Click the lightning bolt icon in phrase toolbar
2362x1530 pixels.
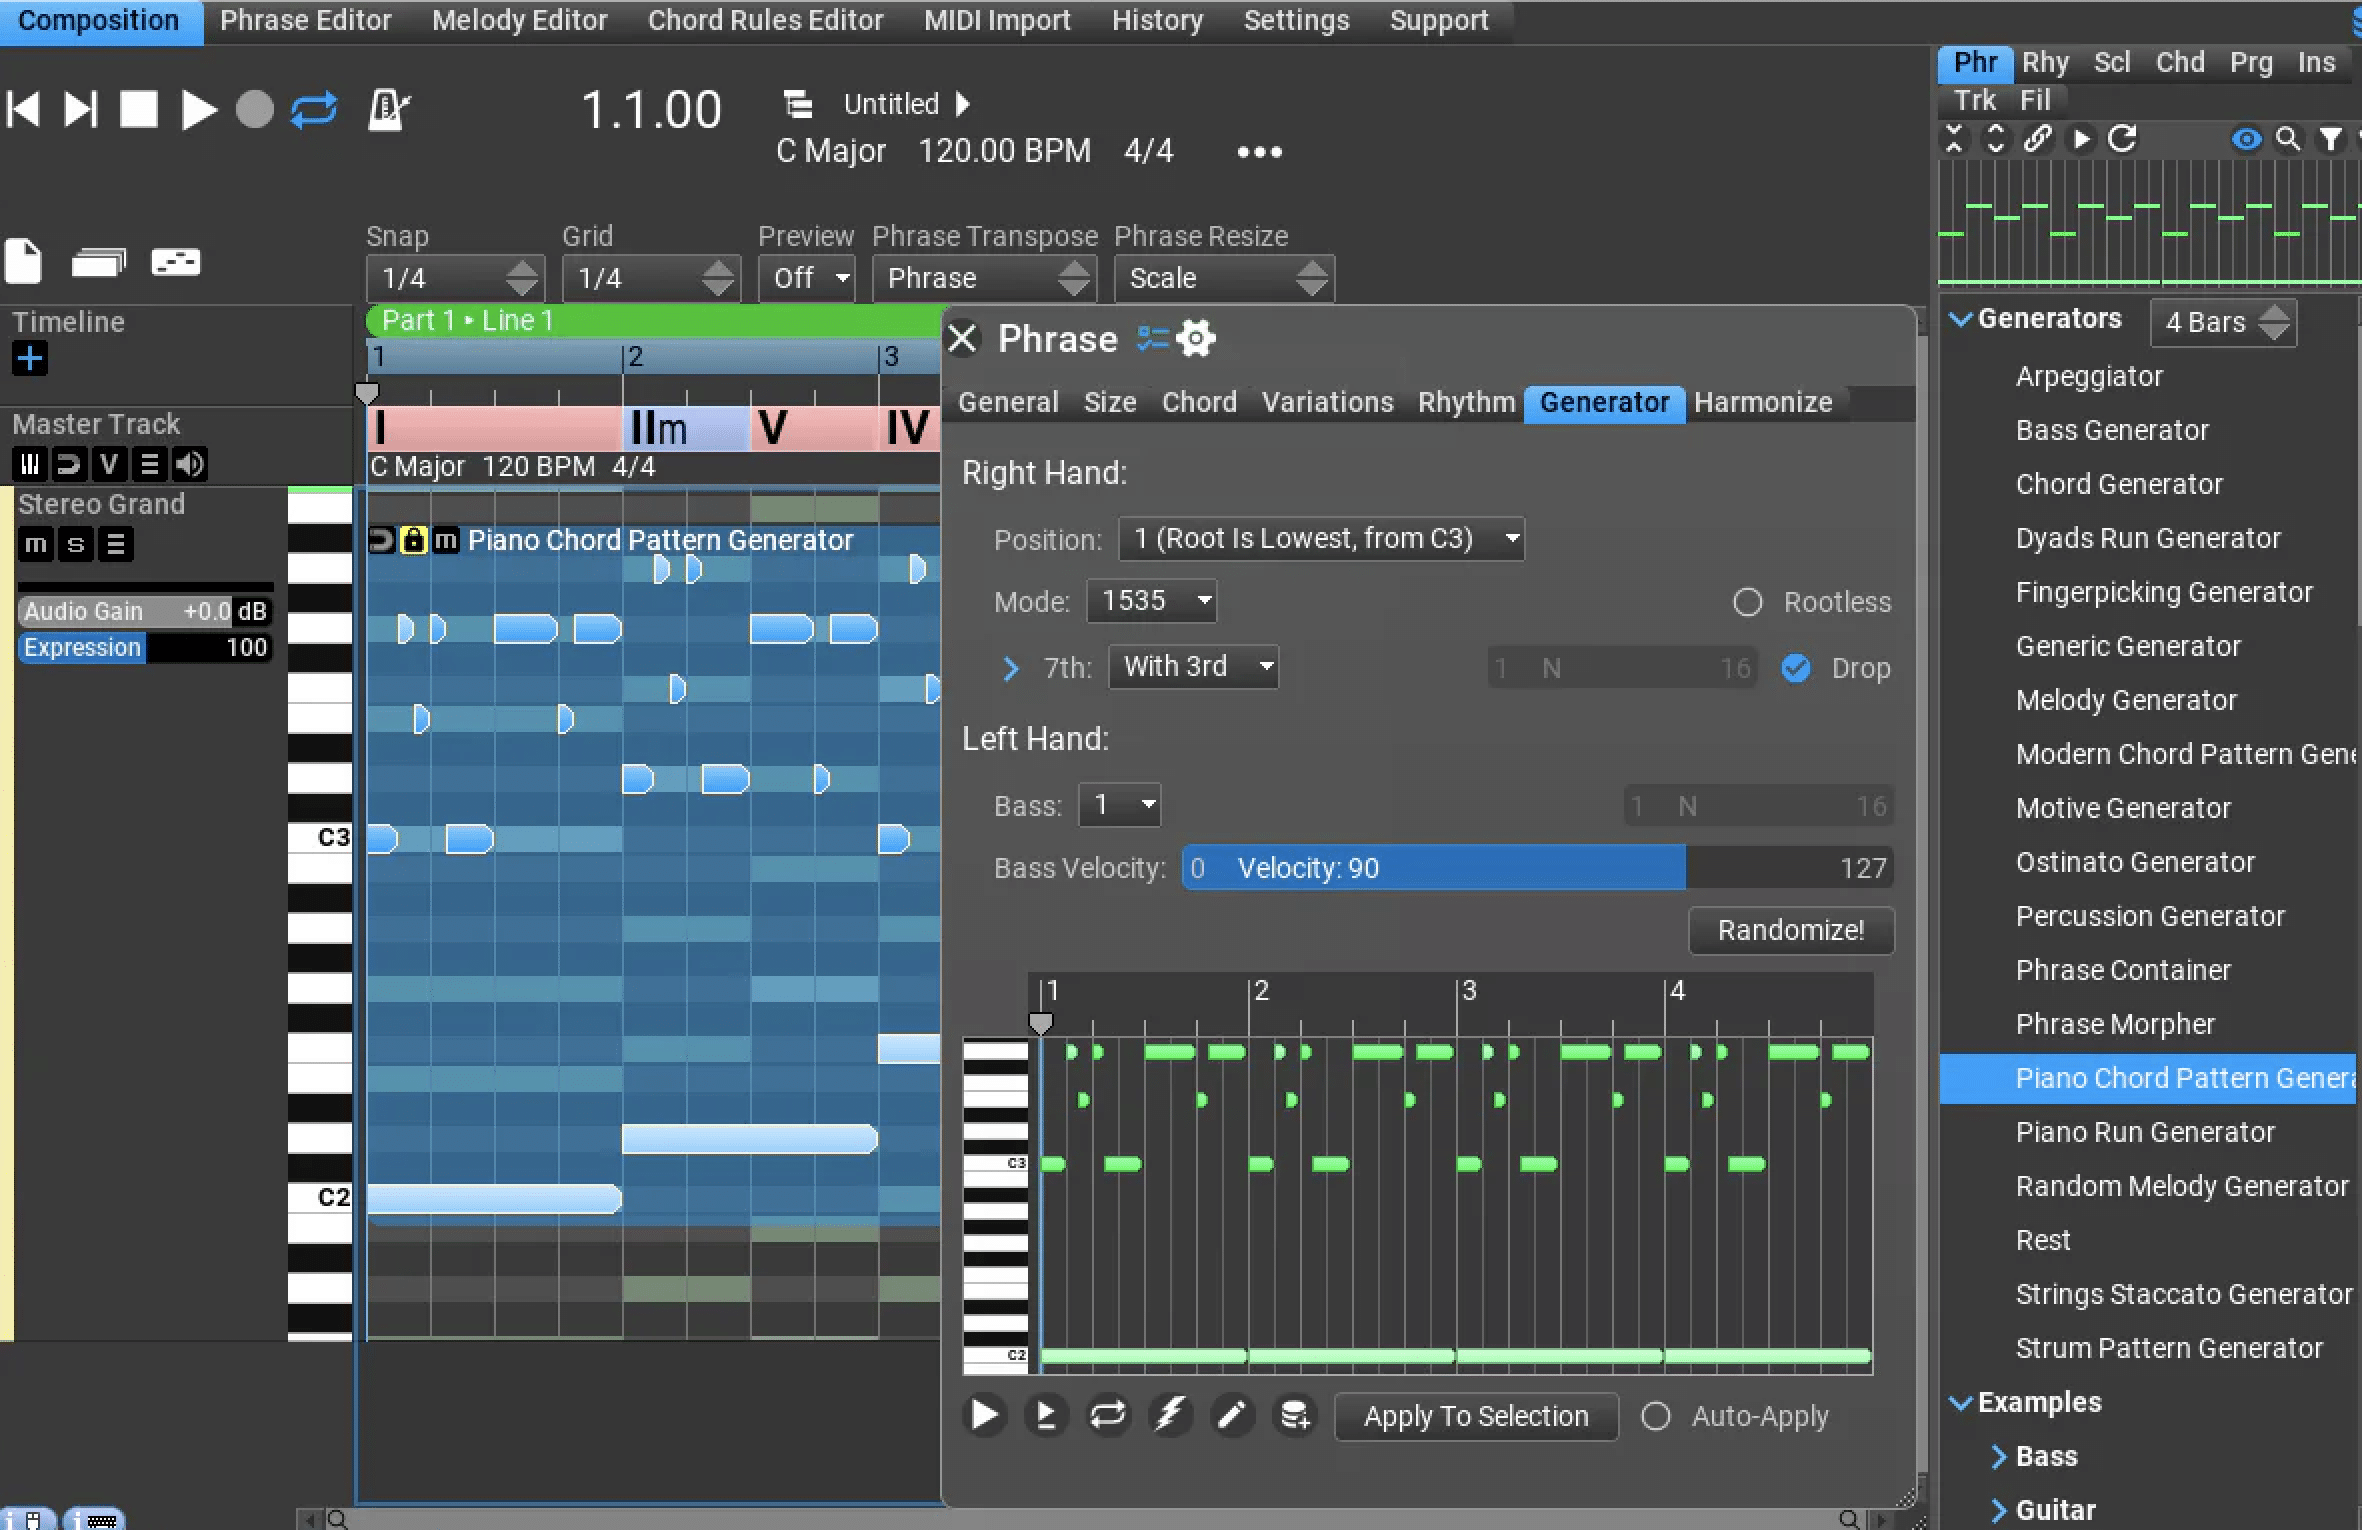1171,1415
